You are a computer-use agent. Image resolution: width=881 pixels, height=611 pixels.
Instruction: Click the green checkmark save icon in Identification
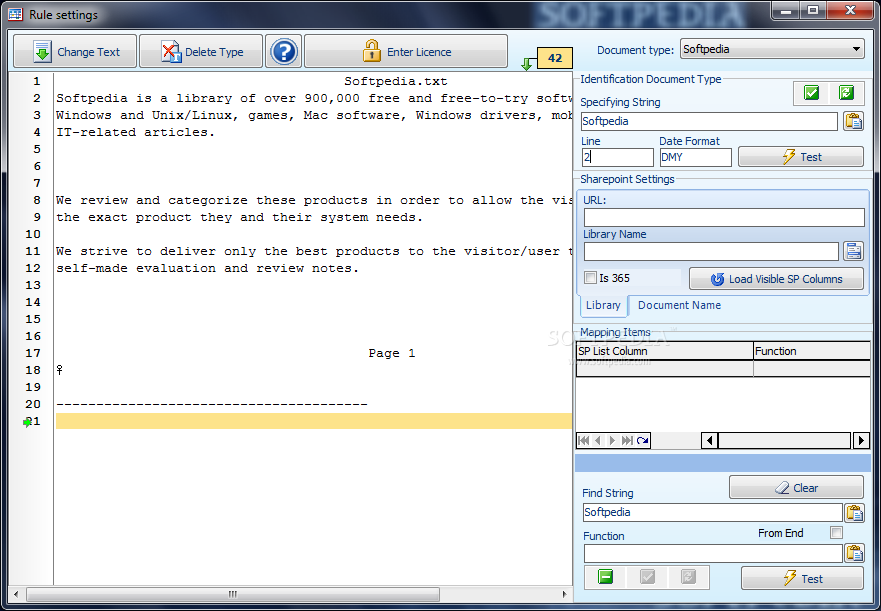811,93
